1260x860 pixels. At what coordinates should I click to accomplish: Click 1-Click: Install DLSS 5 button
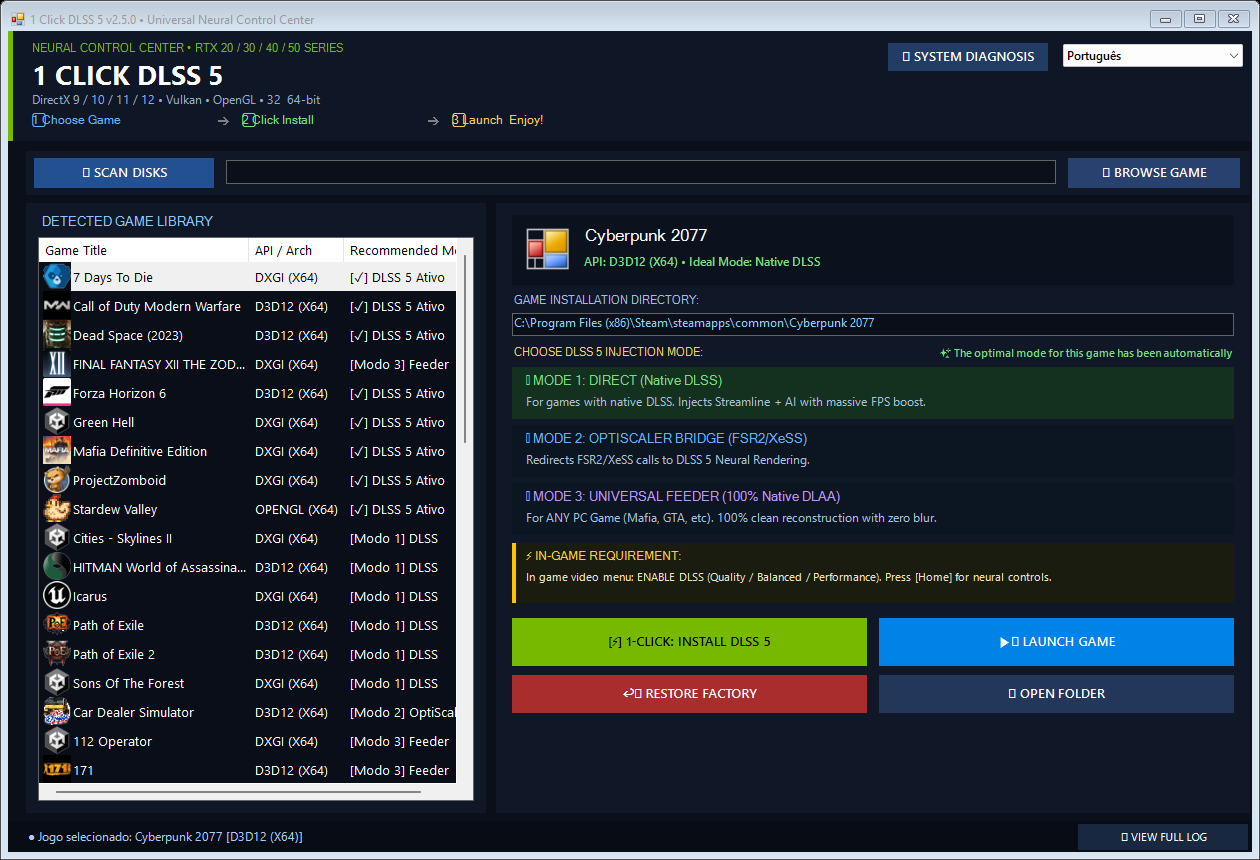point(689,642)
